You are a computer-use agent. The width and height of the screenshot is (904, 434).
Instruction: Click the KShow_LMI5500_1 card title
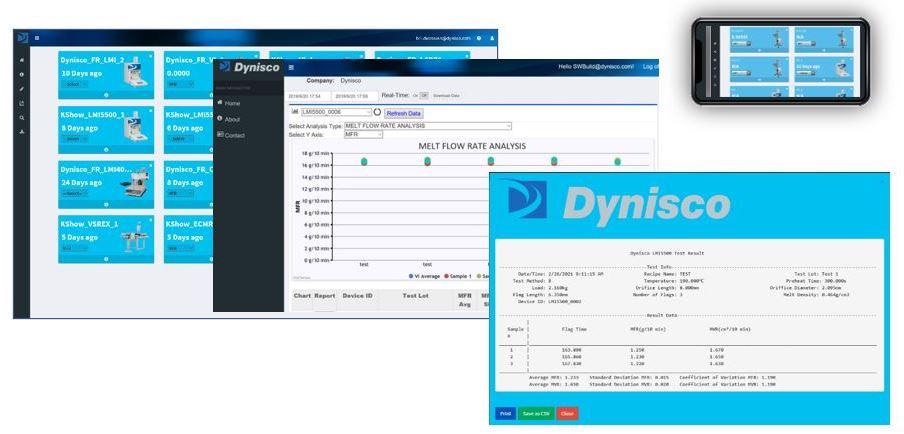tap(92, 115)
